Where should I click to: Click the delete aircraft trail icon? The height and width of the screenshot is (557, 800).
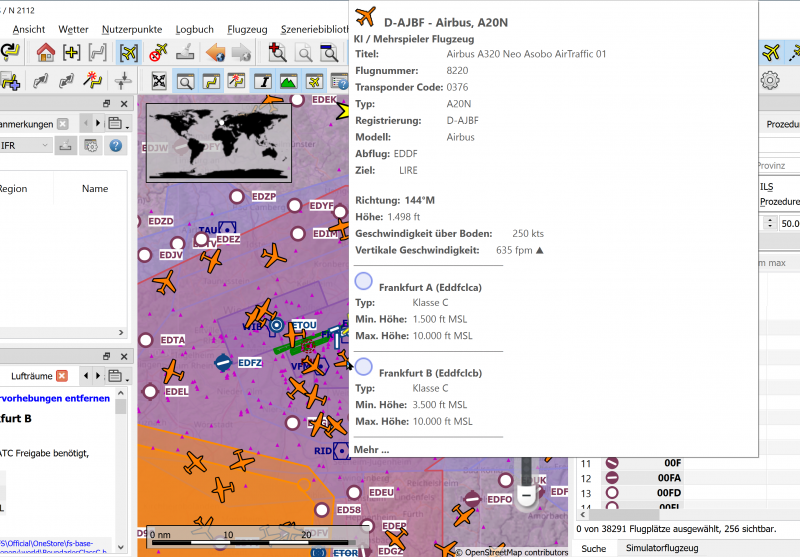tap(158, 52)
